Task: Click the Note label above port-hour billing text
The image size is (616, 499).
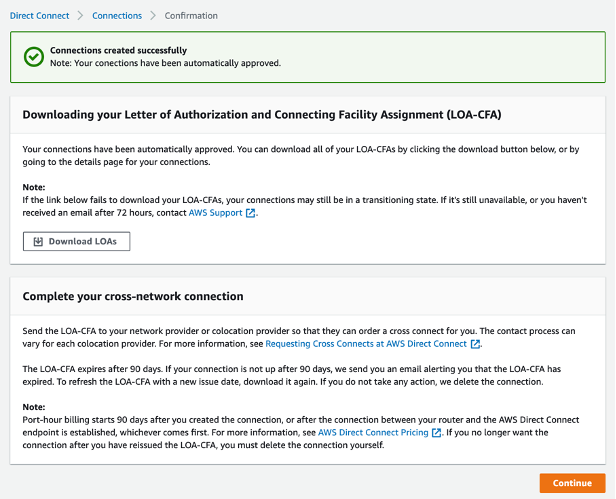Action: click(x=34, y=407)
